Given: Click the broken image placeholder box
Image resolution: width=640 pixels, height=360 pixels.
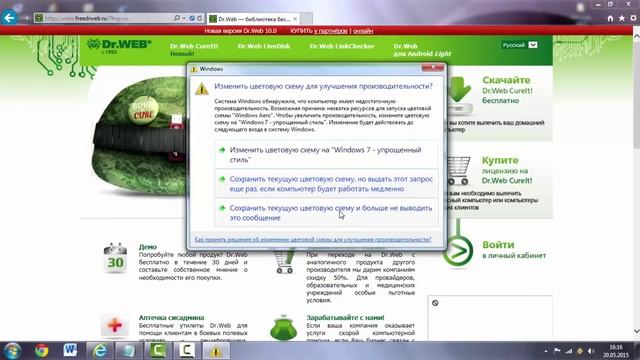Looking at the screenshot, I should tap(490, 318).
